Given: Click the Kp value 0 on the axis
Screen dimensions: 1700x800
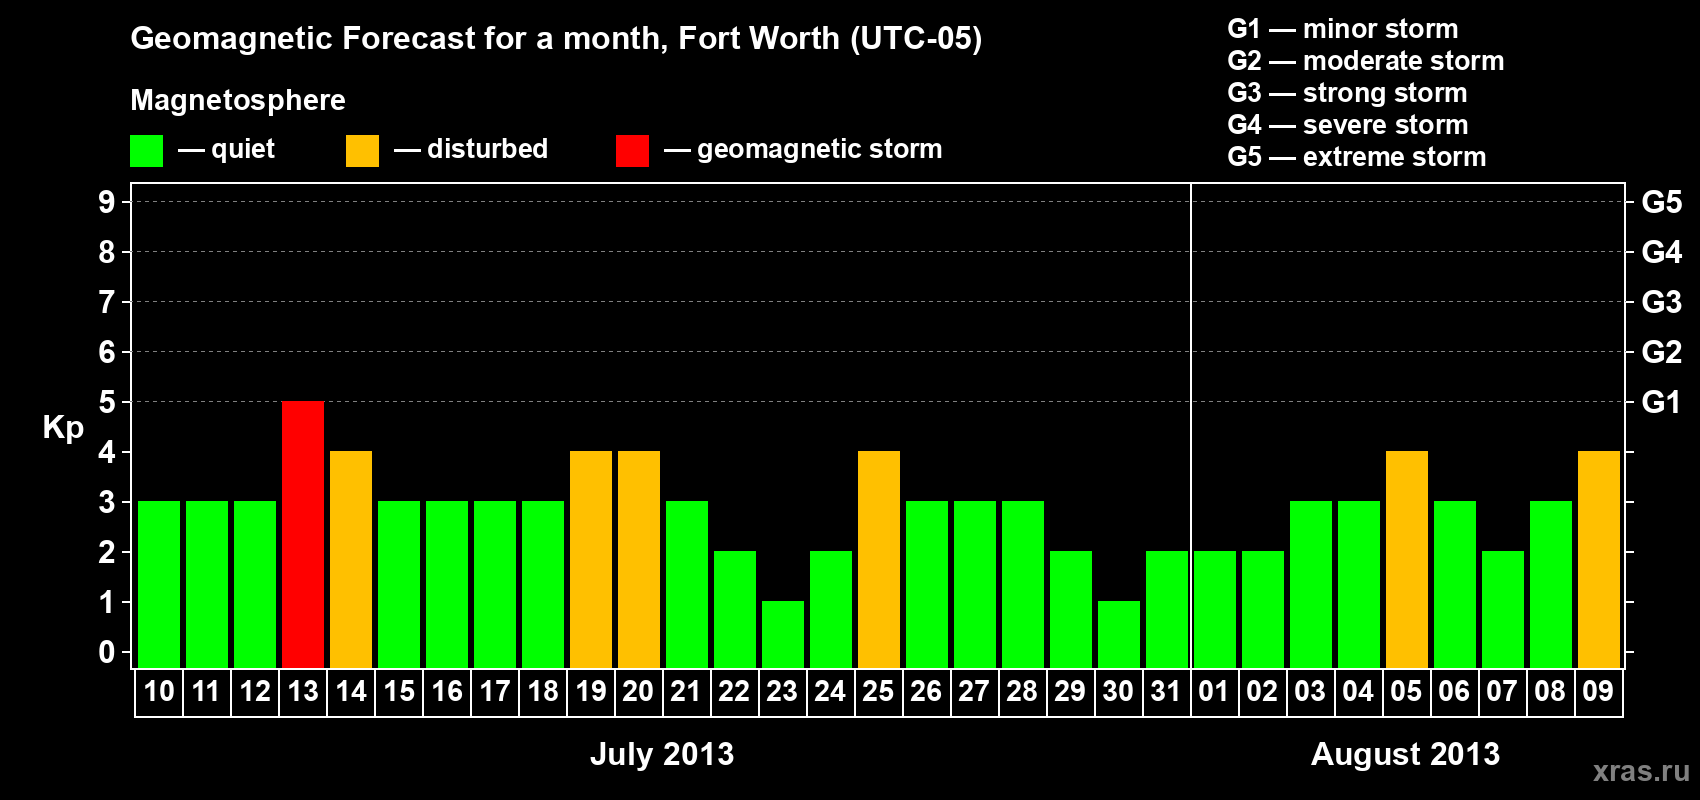Looking at the screenshot, I should [x=107, y=652].
